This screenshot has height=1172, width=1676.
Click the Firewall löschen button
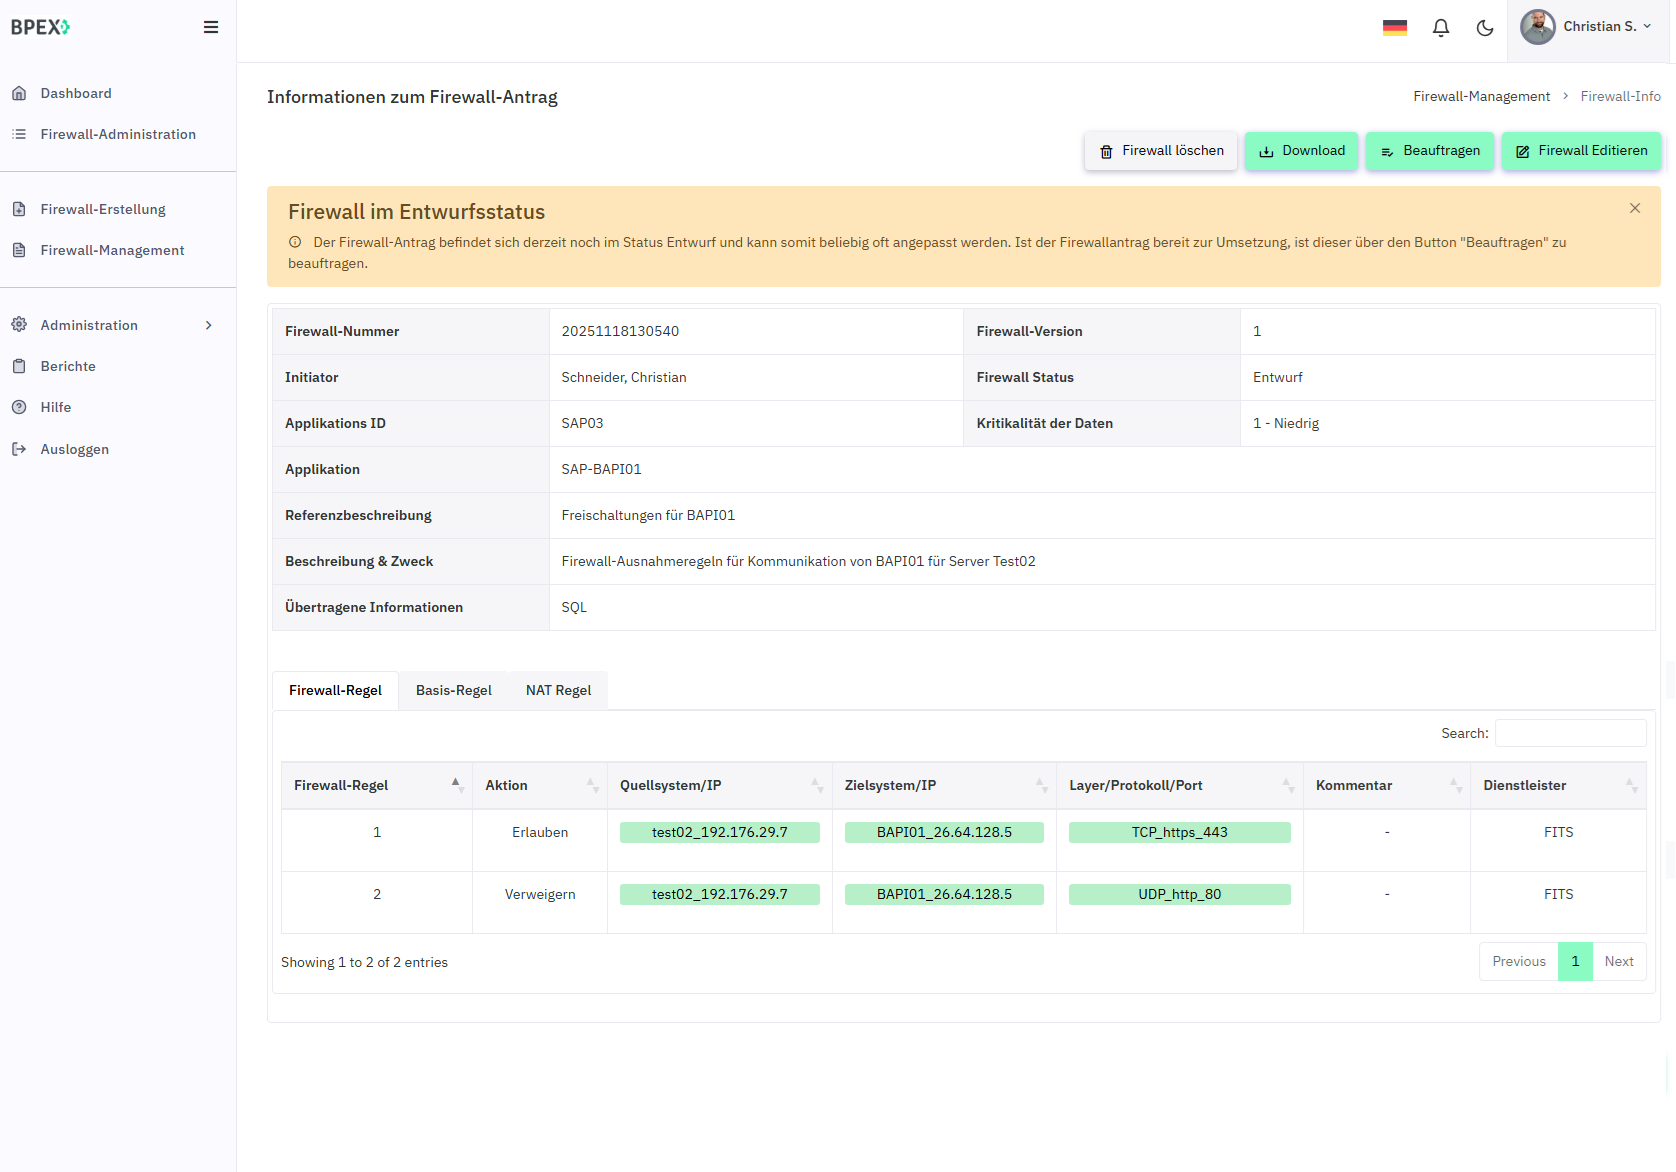pos(1161,151)
